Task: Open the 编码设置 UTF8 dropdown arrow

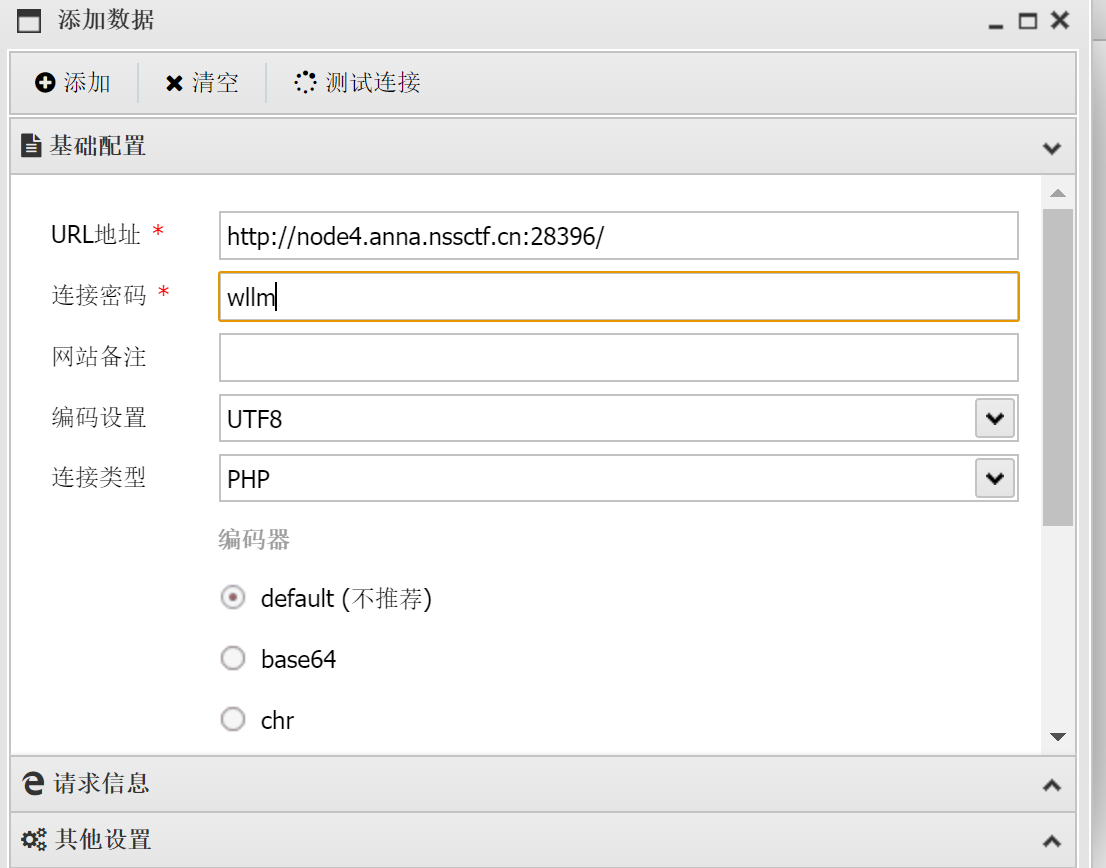Action: 995,418
